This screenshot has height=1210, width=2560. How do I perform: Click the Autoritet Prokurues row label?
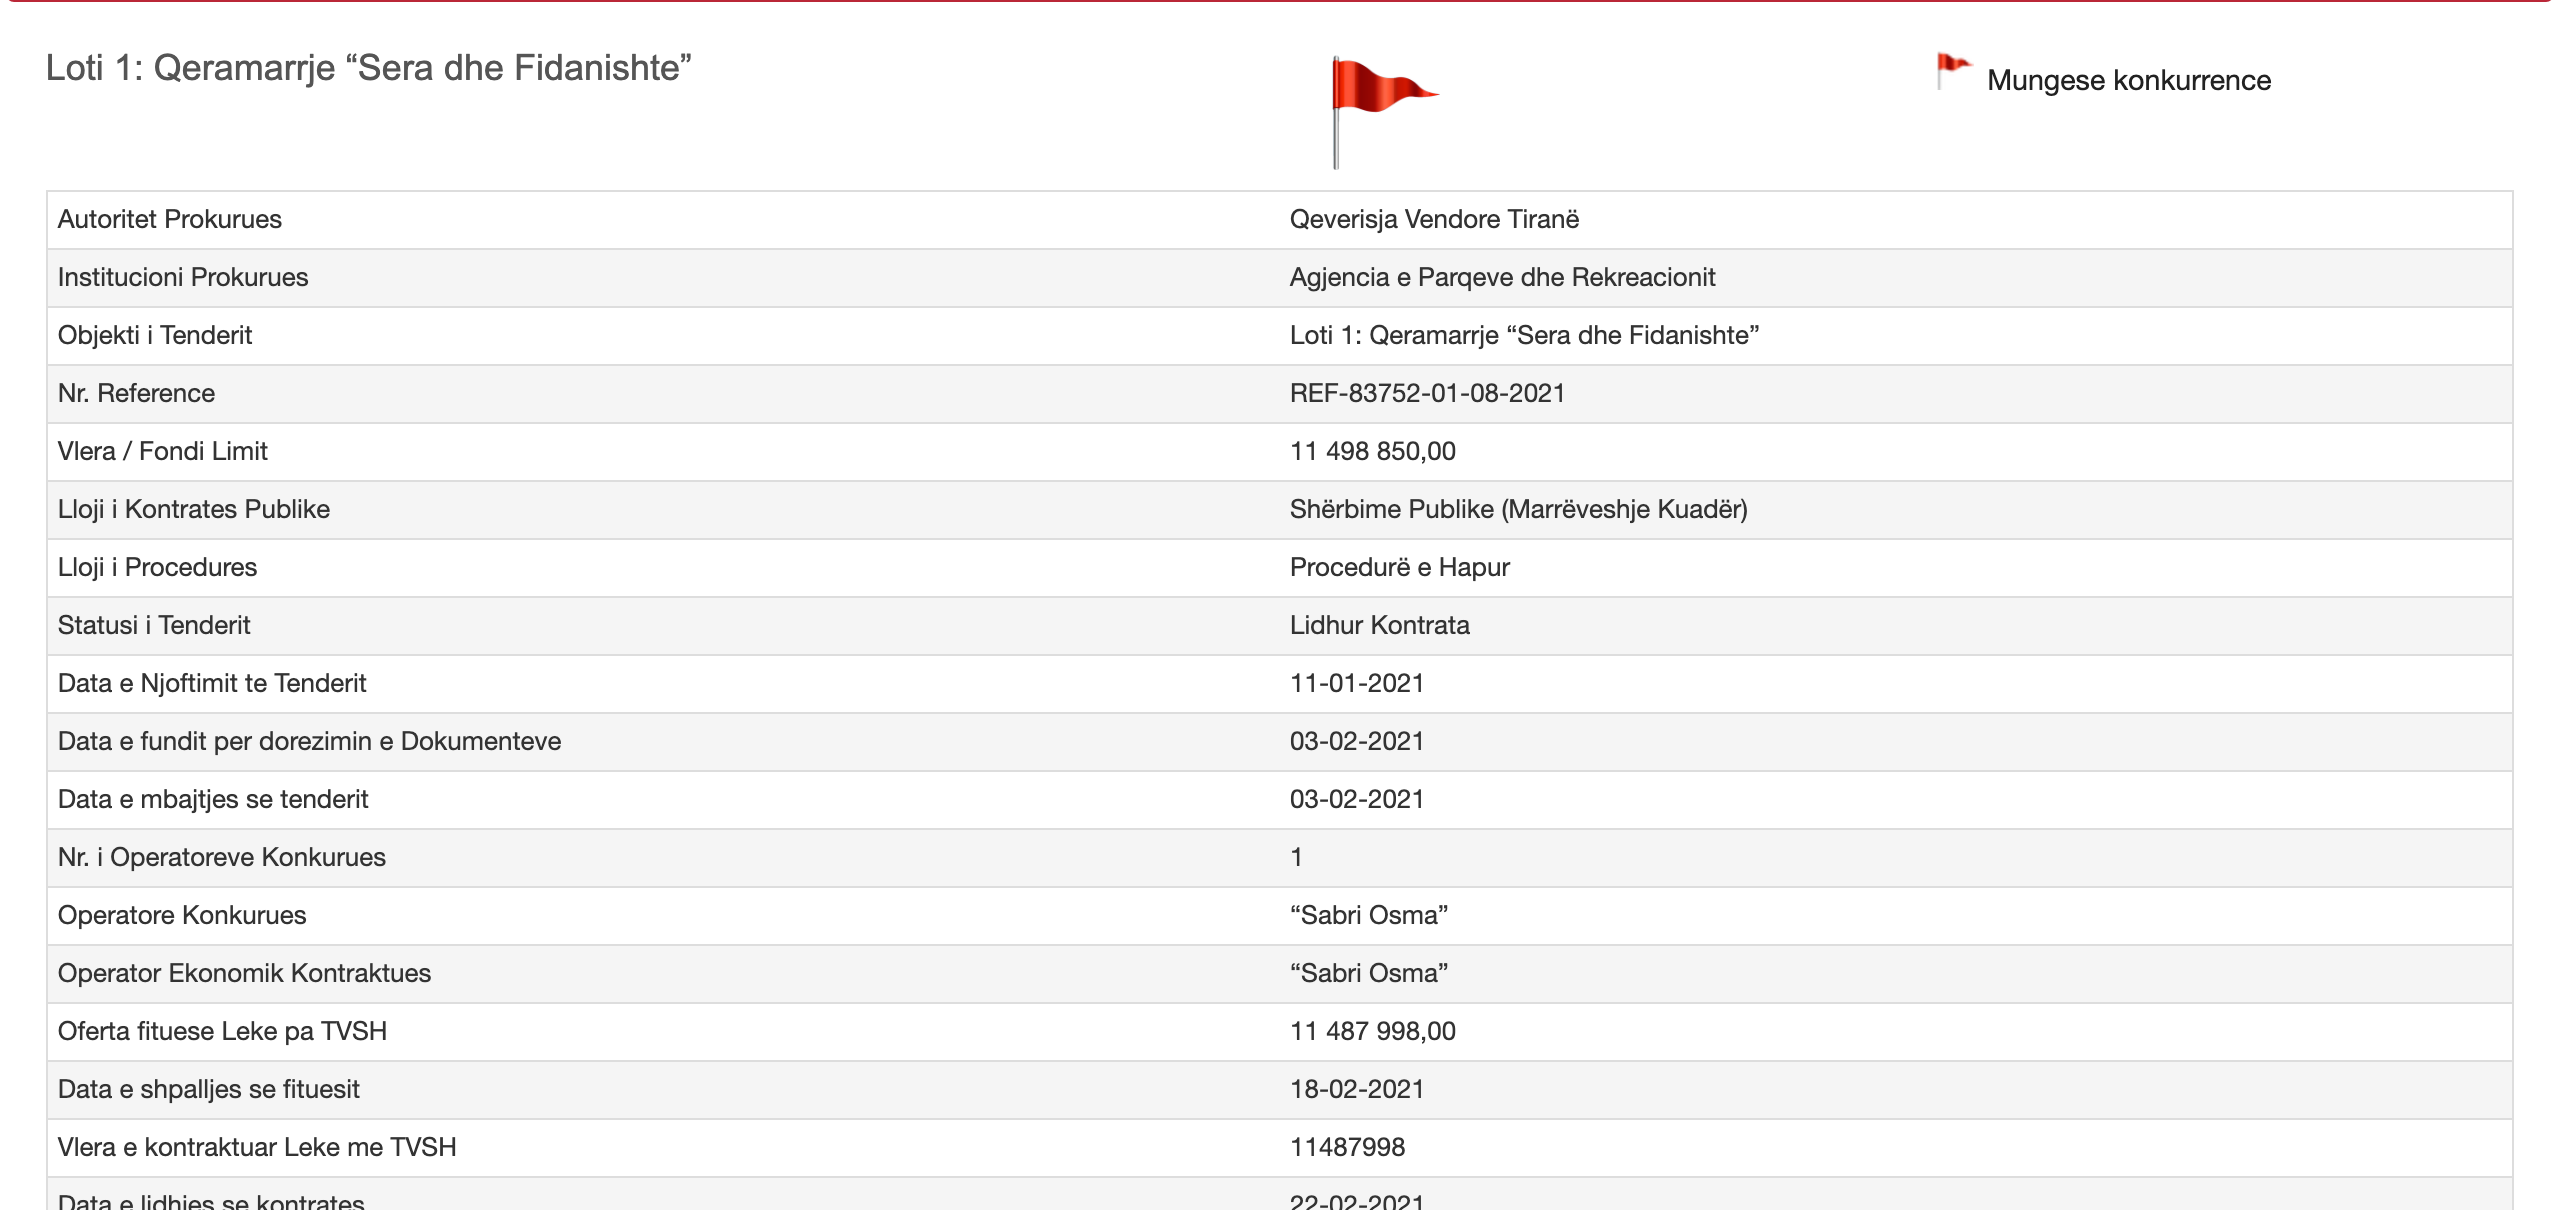(x=170, y=219)
